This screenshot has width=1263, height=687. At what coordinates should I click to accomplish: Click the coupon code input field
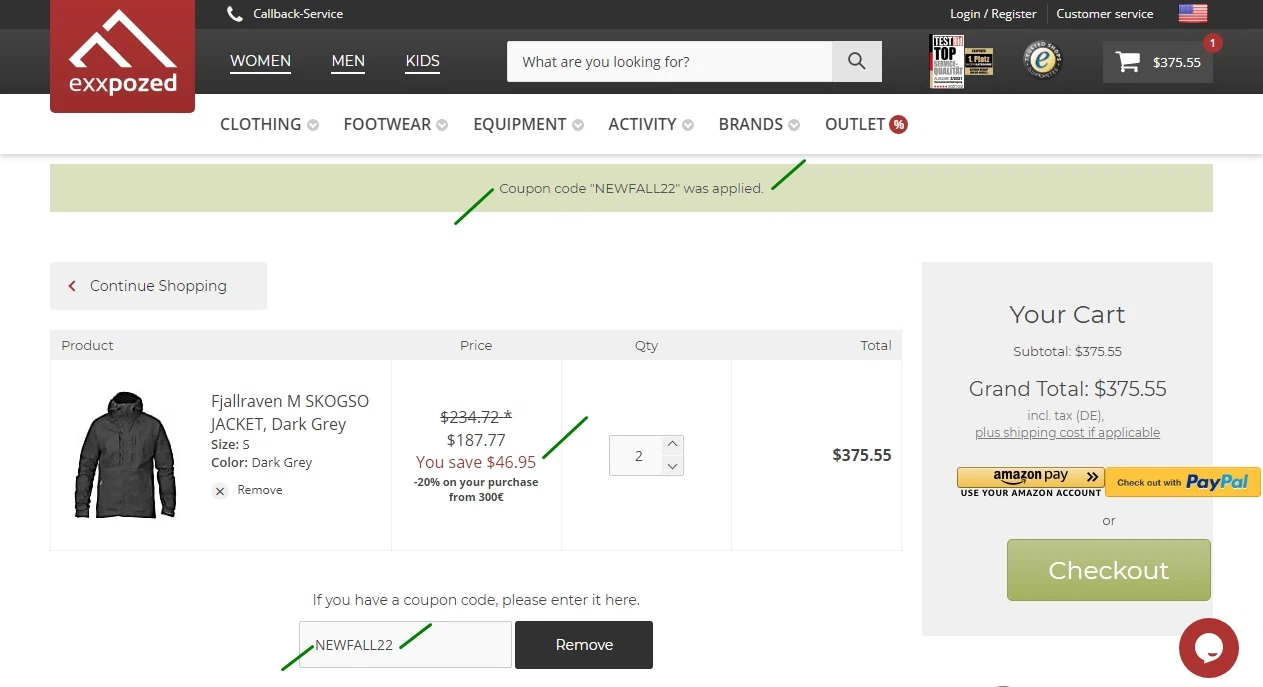click(x=405, y=645)
